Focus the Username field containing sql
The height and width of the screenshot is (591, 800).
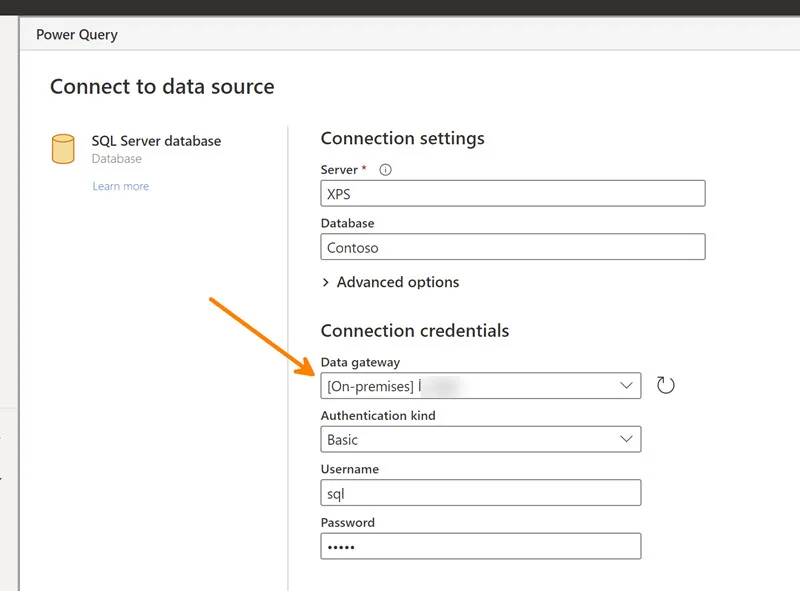481,493
